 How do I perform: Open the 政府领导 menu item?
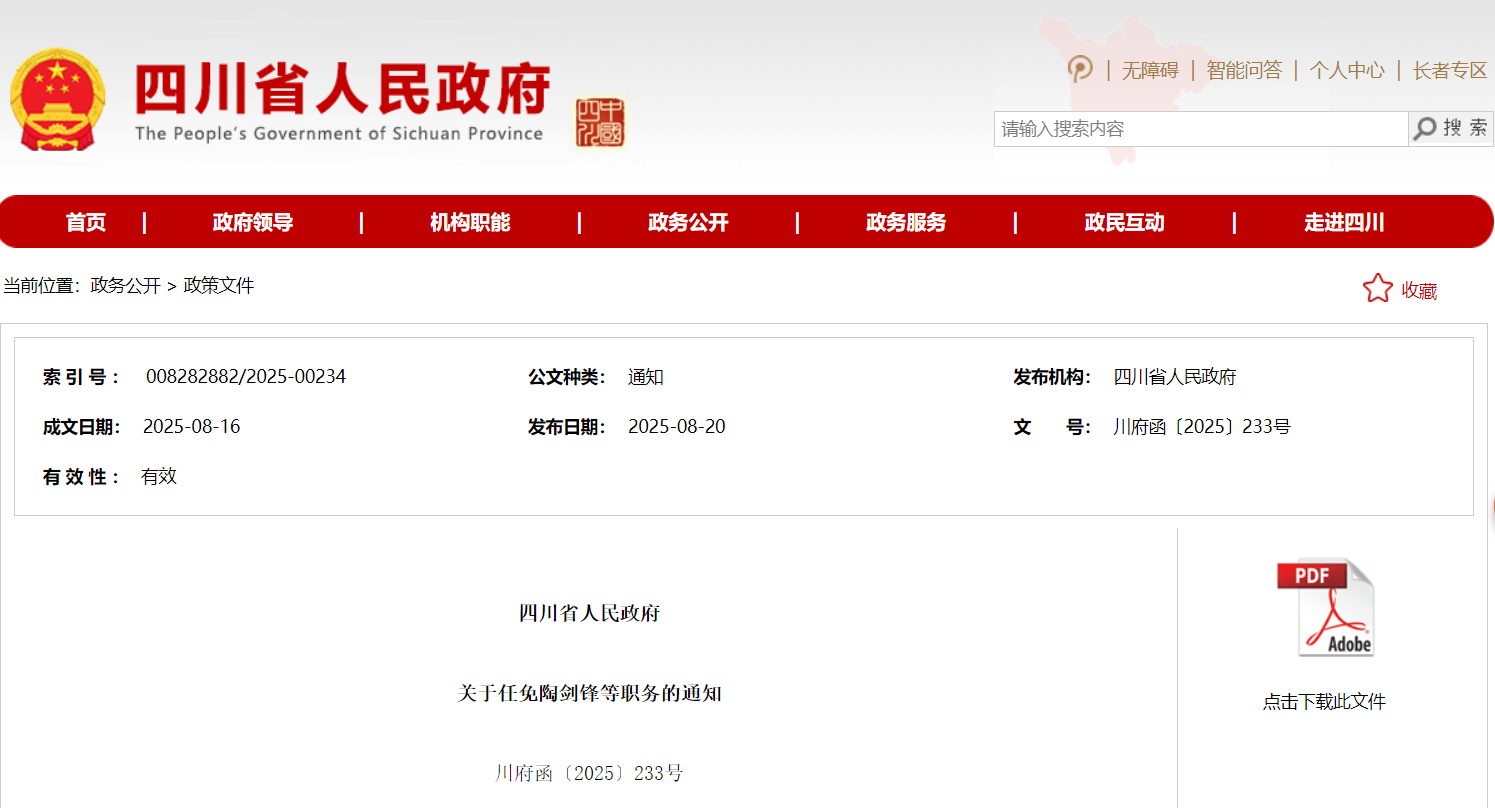253,222
